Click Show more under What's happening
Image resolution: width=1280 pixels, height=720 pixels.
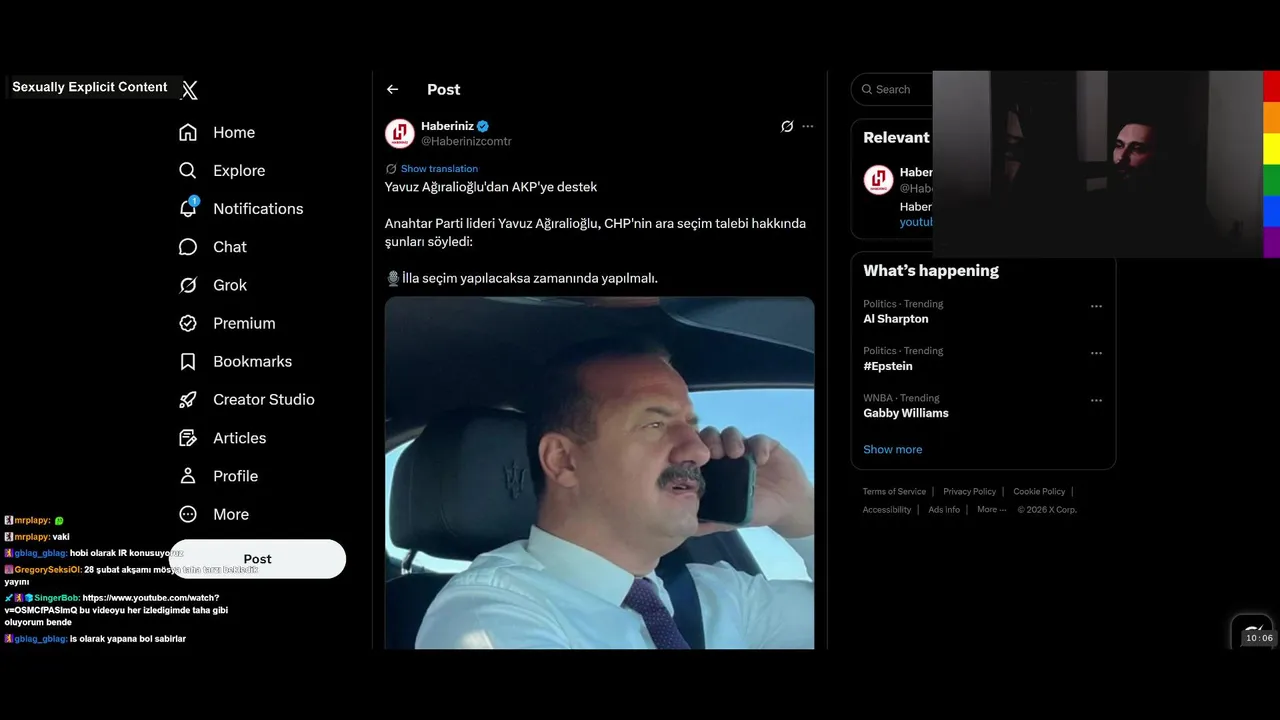click(893, 449)
